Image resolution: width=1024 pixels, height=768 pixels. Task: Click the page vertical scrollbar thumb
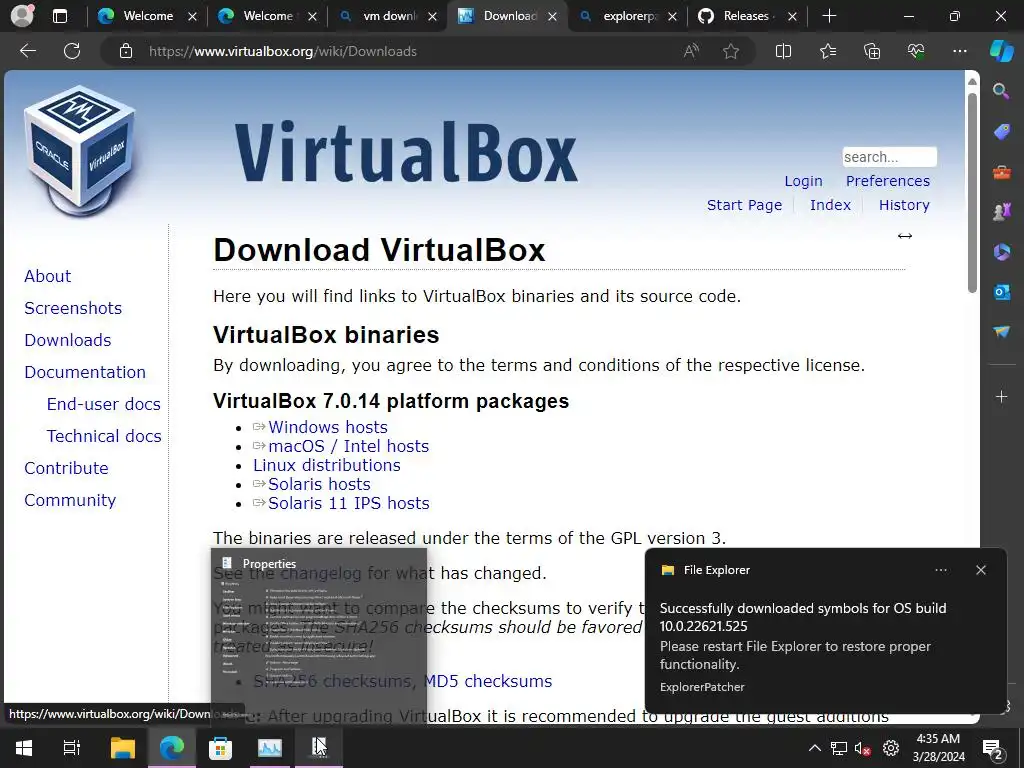(x=972, y=193)
